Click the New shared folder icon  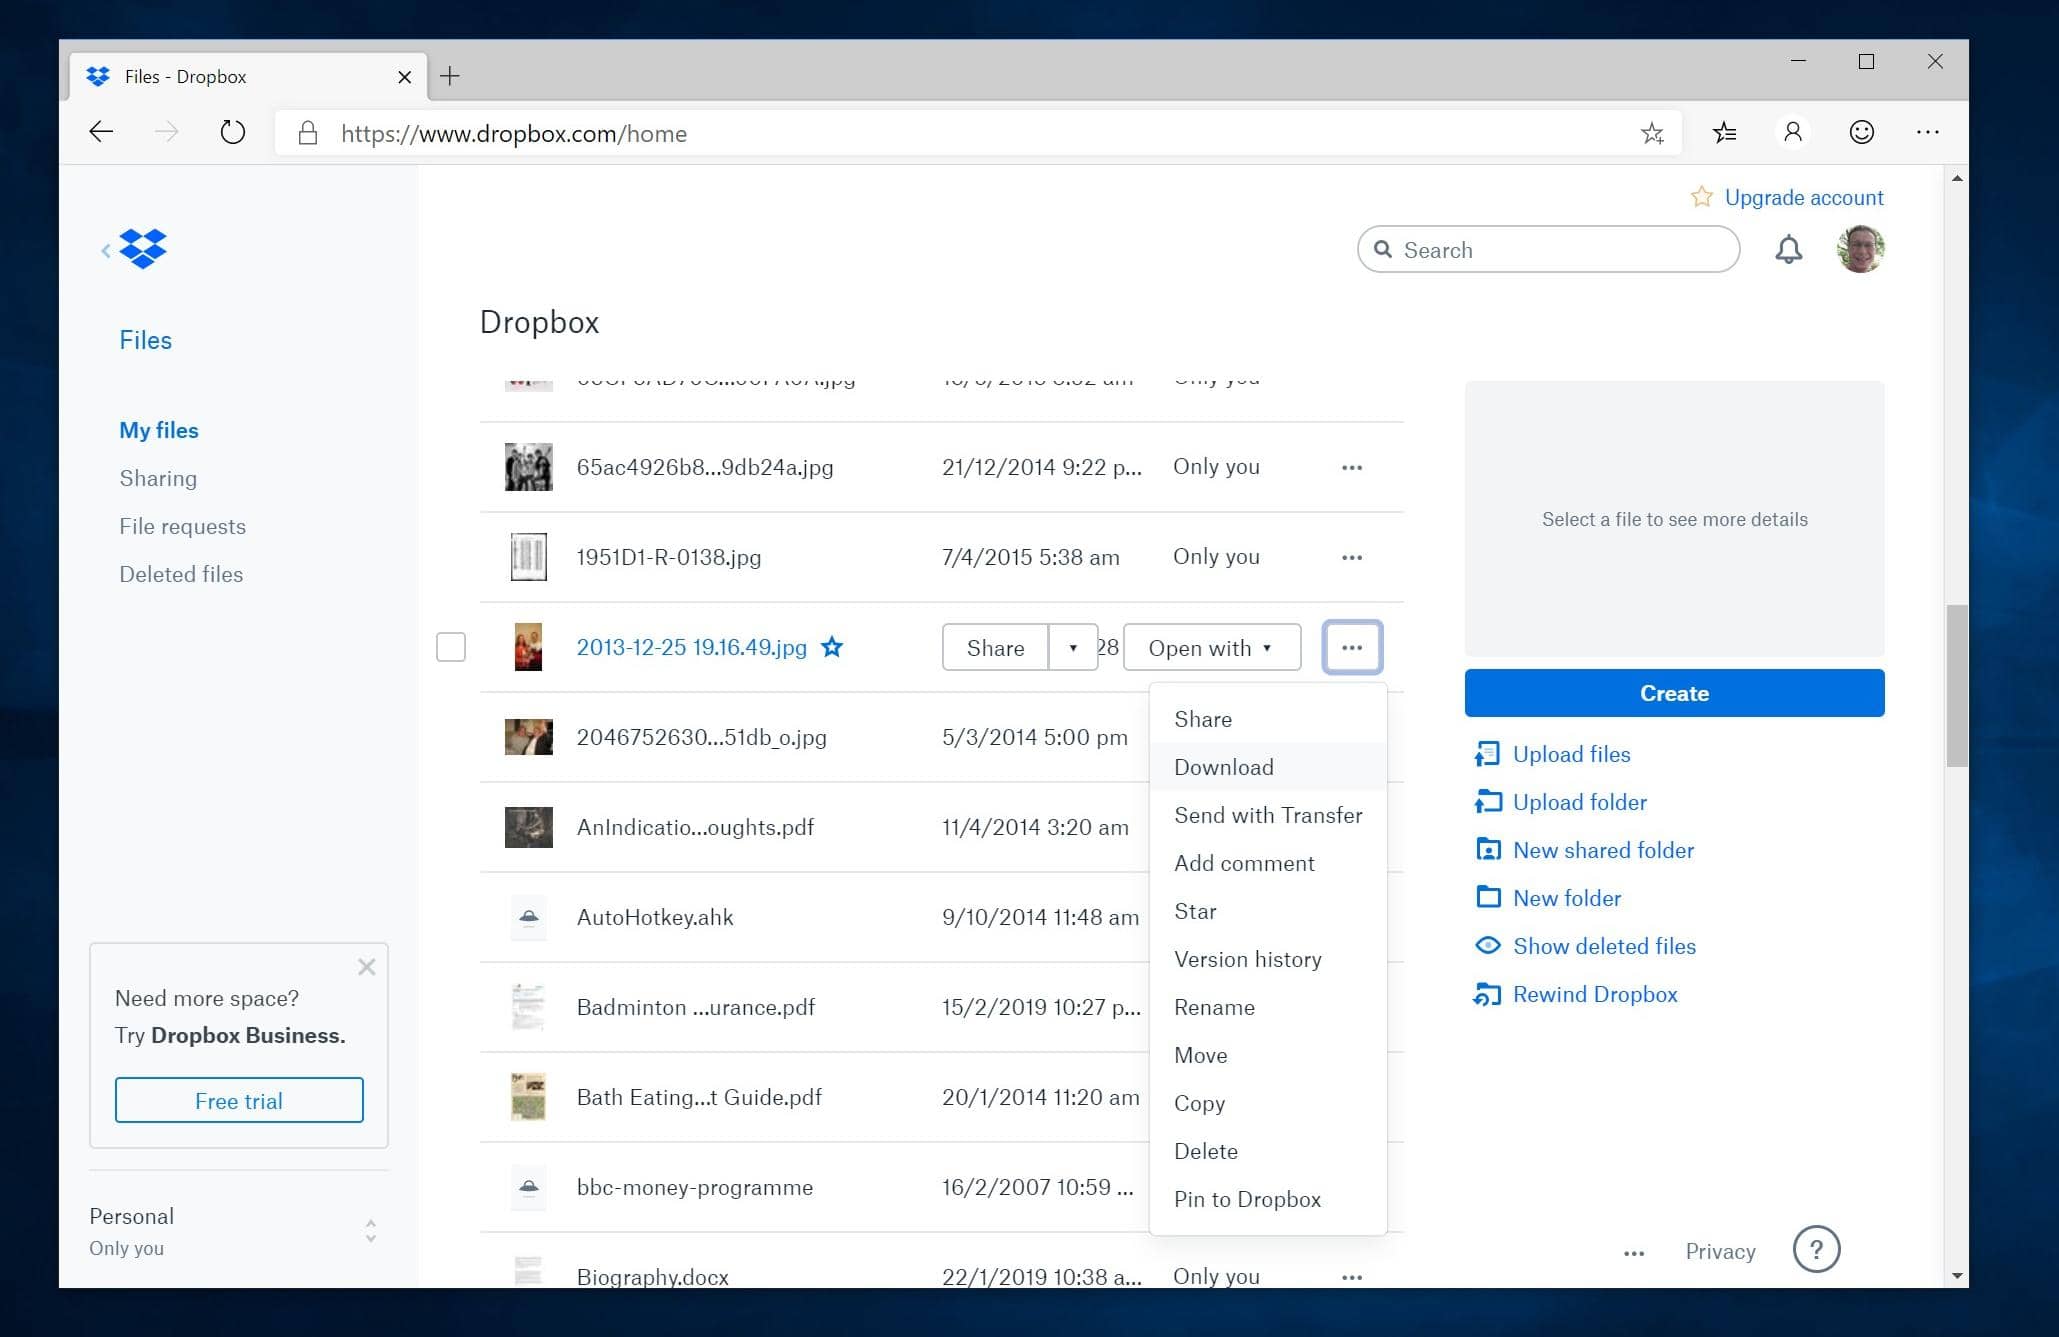1487,848
